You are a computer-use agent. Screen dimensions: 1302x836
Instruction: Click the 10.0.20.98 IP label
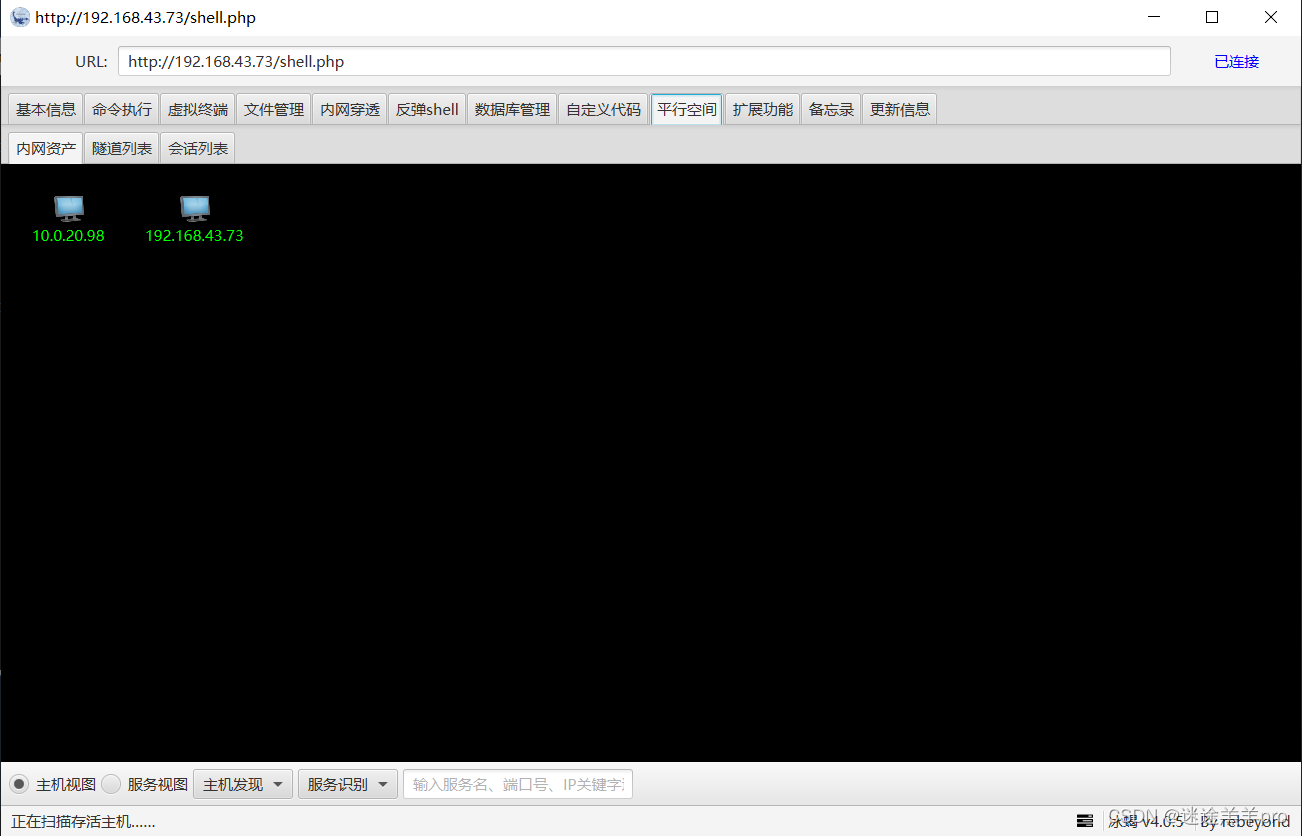(68, 236)
